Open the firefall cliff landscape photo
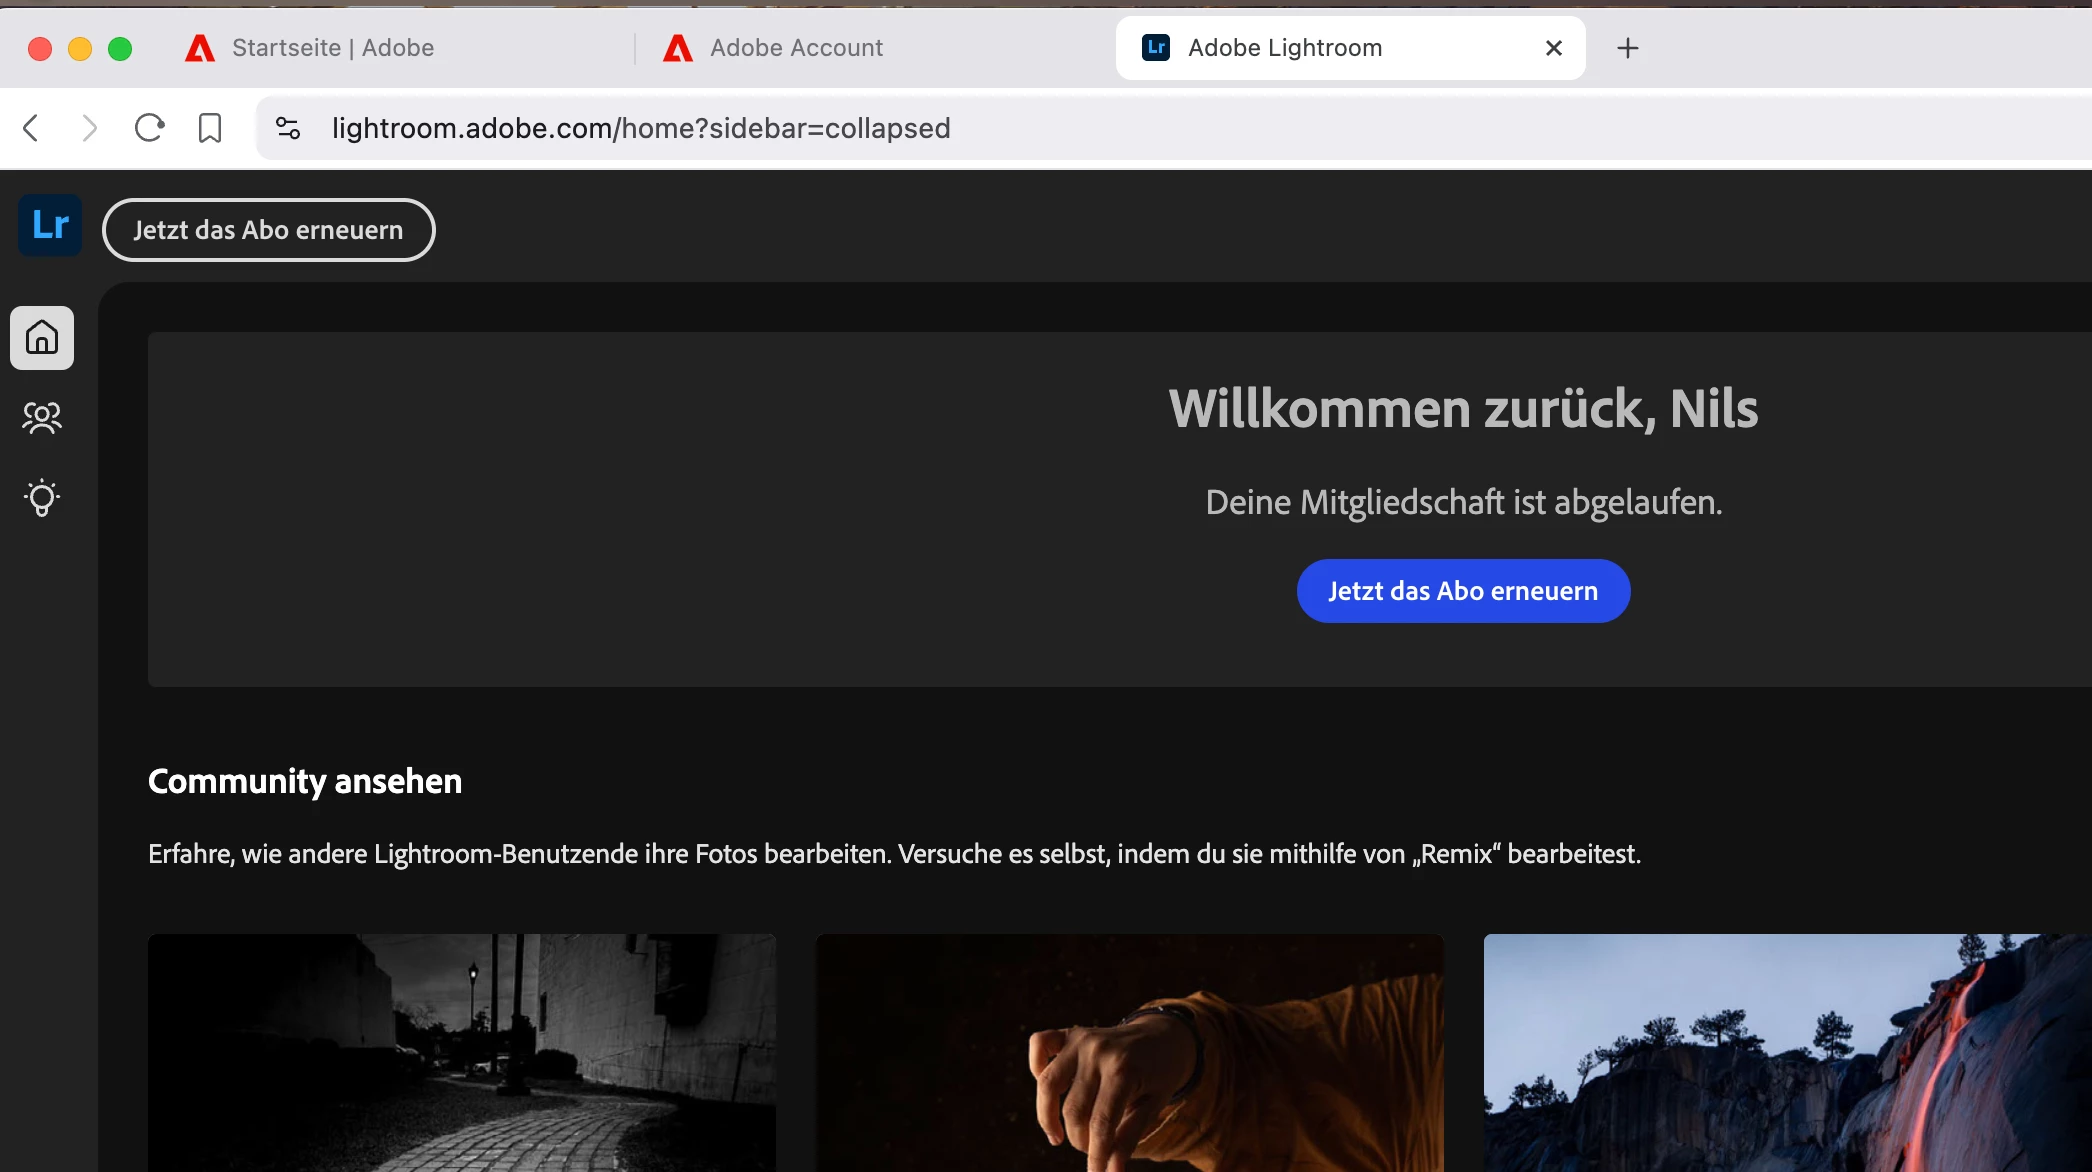Image resolution: width=2092 pixels, height=1172 pixels. point(1787,1052)
